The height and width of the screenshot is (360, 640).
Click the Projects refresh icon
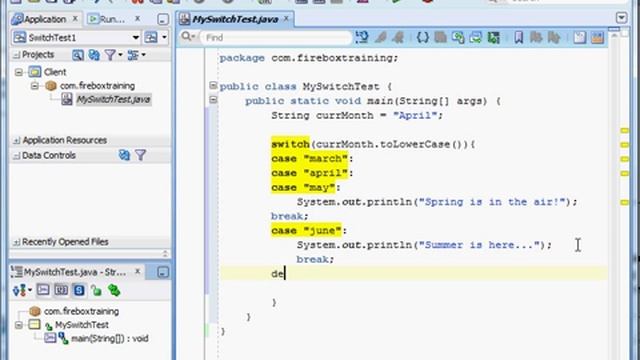[94, 55]
